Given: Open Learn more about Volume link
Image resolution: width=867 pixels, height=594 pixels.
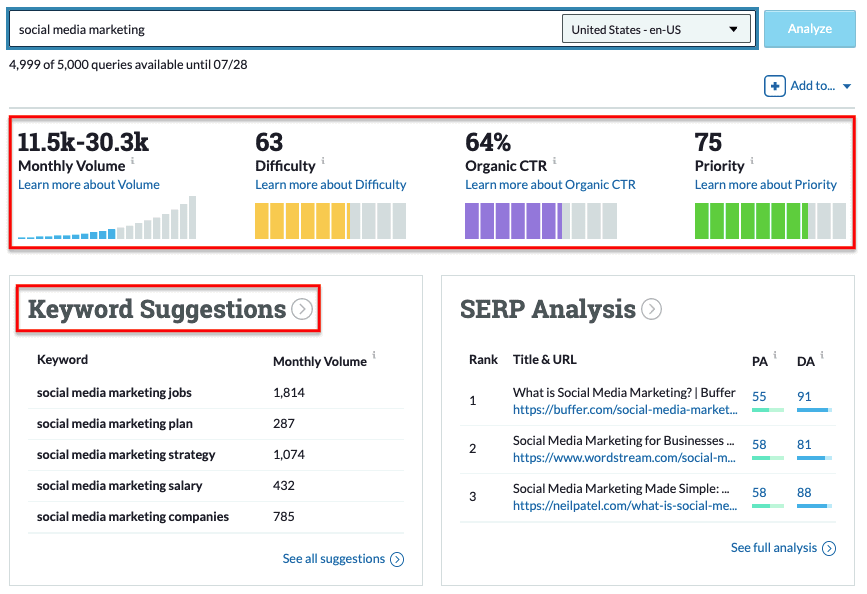Looking at the screenshot, I should [x=89, y=185].
